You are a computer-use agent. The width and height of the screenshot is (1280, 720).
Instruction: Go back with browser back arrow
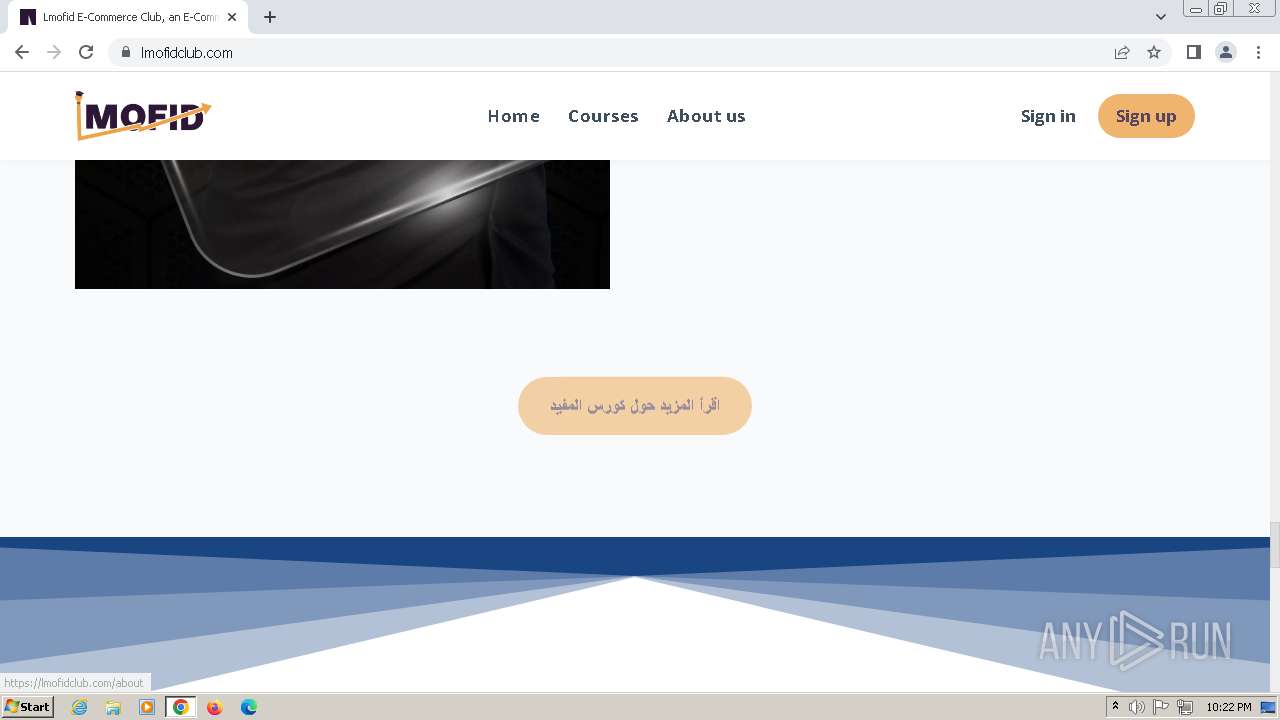(x=22, y=52)
